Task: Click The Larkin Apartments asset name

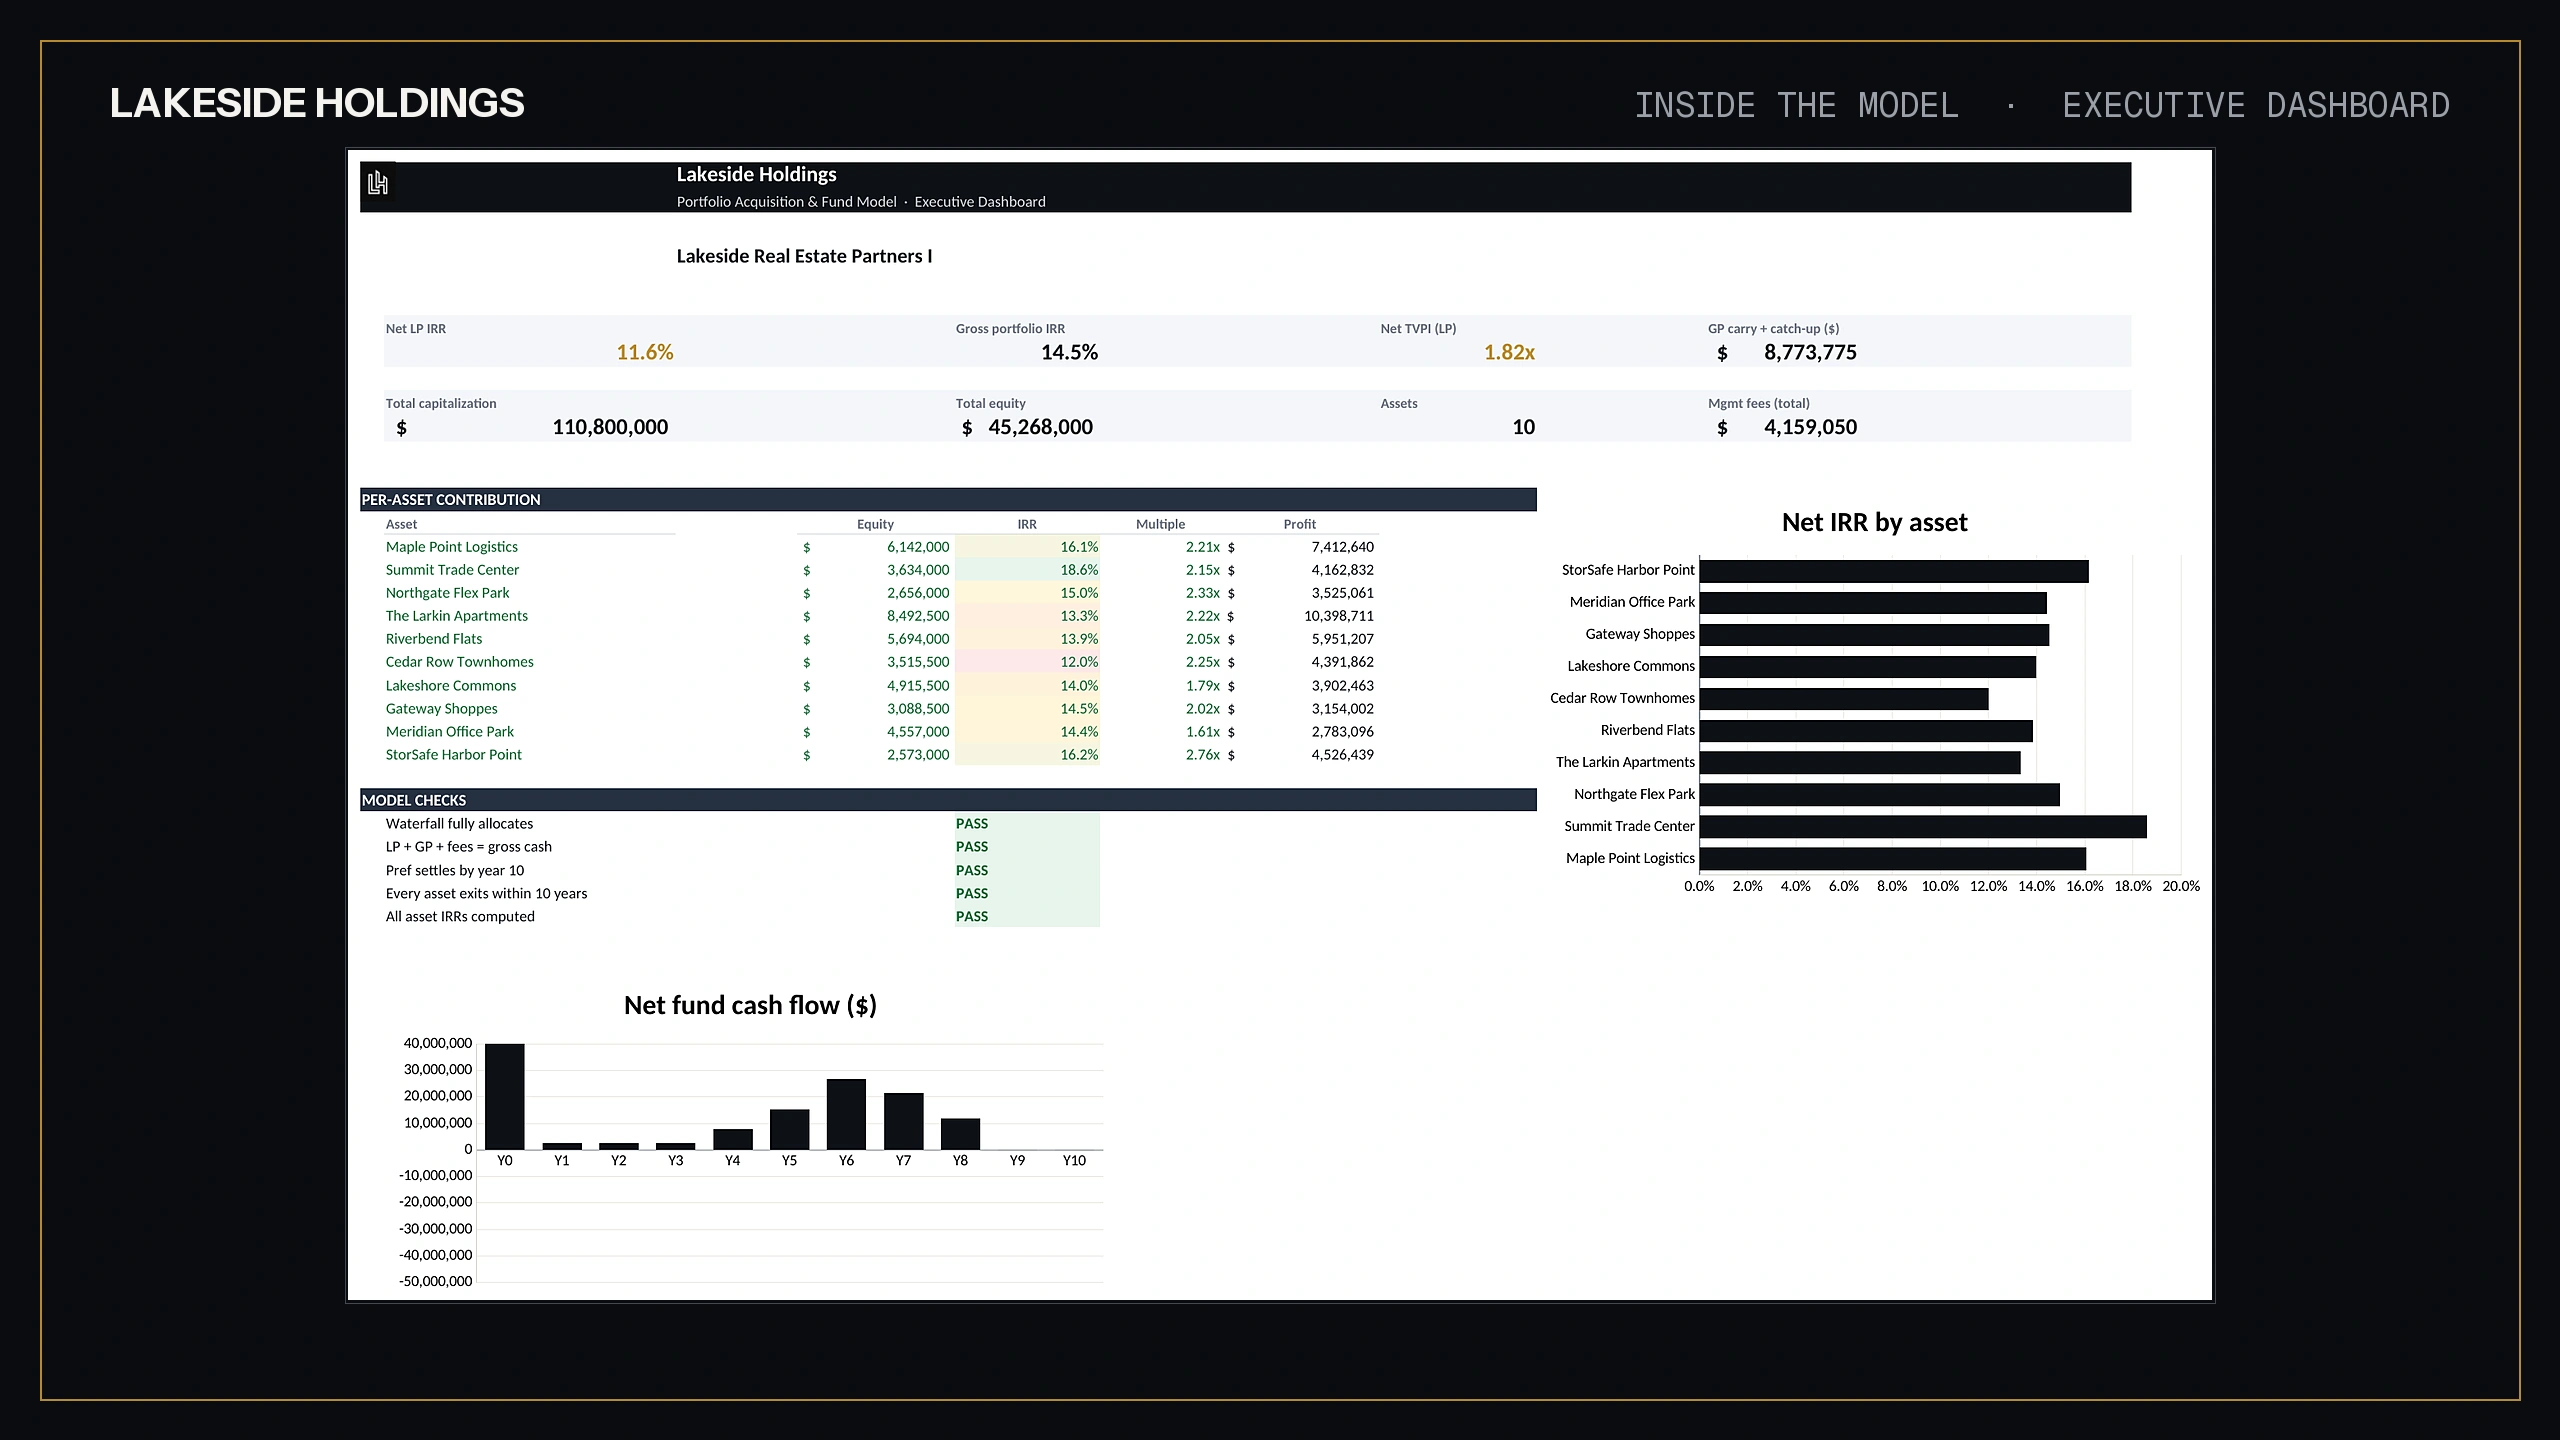Action: (x=456, y=616)
